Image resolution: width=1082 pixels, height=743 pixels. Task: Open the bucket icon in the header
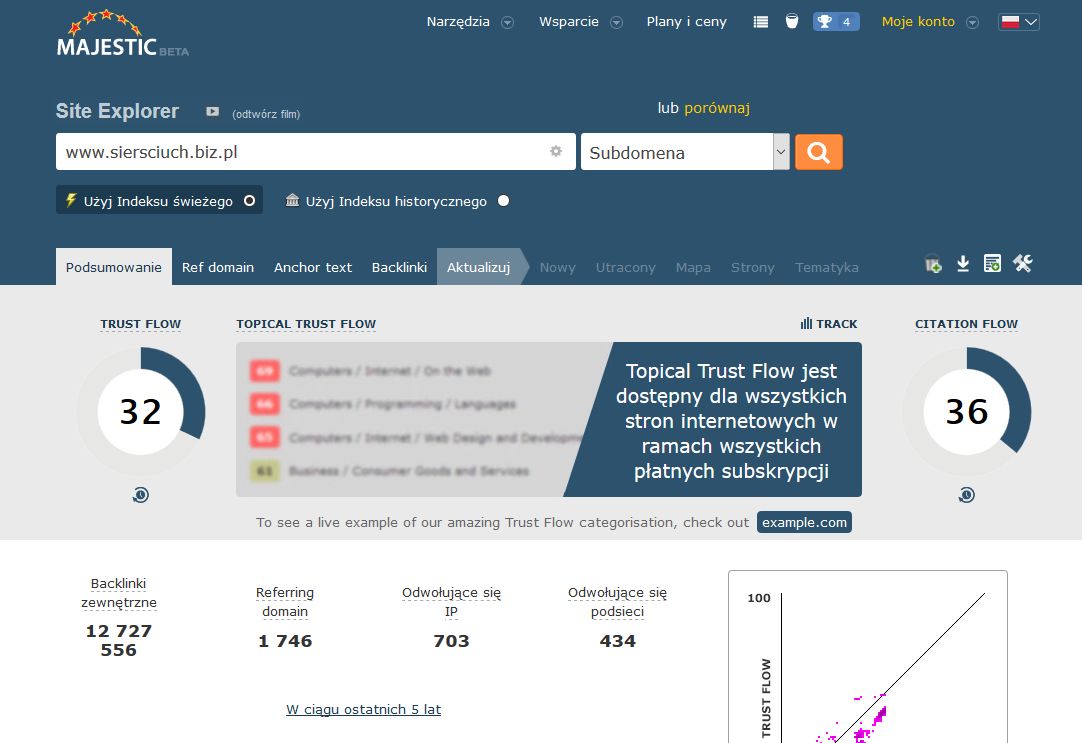coord(791,21)
